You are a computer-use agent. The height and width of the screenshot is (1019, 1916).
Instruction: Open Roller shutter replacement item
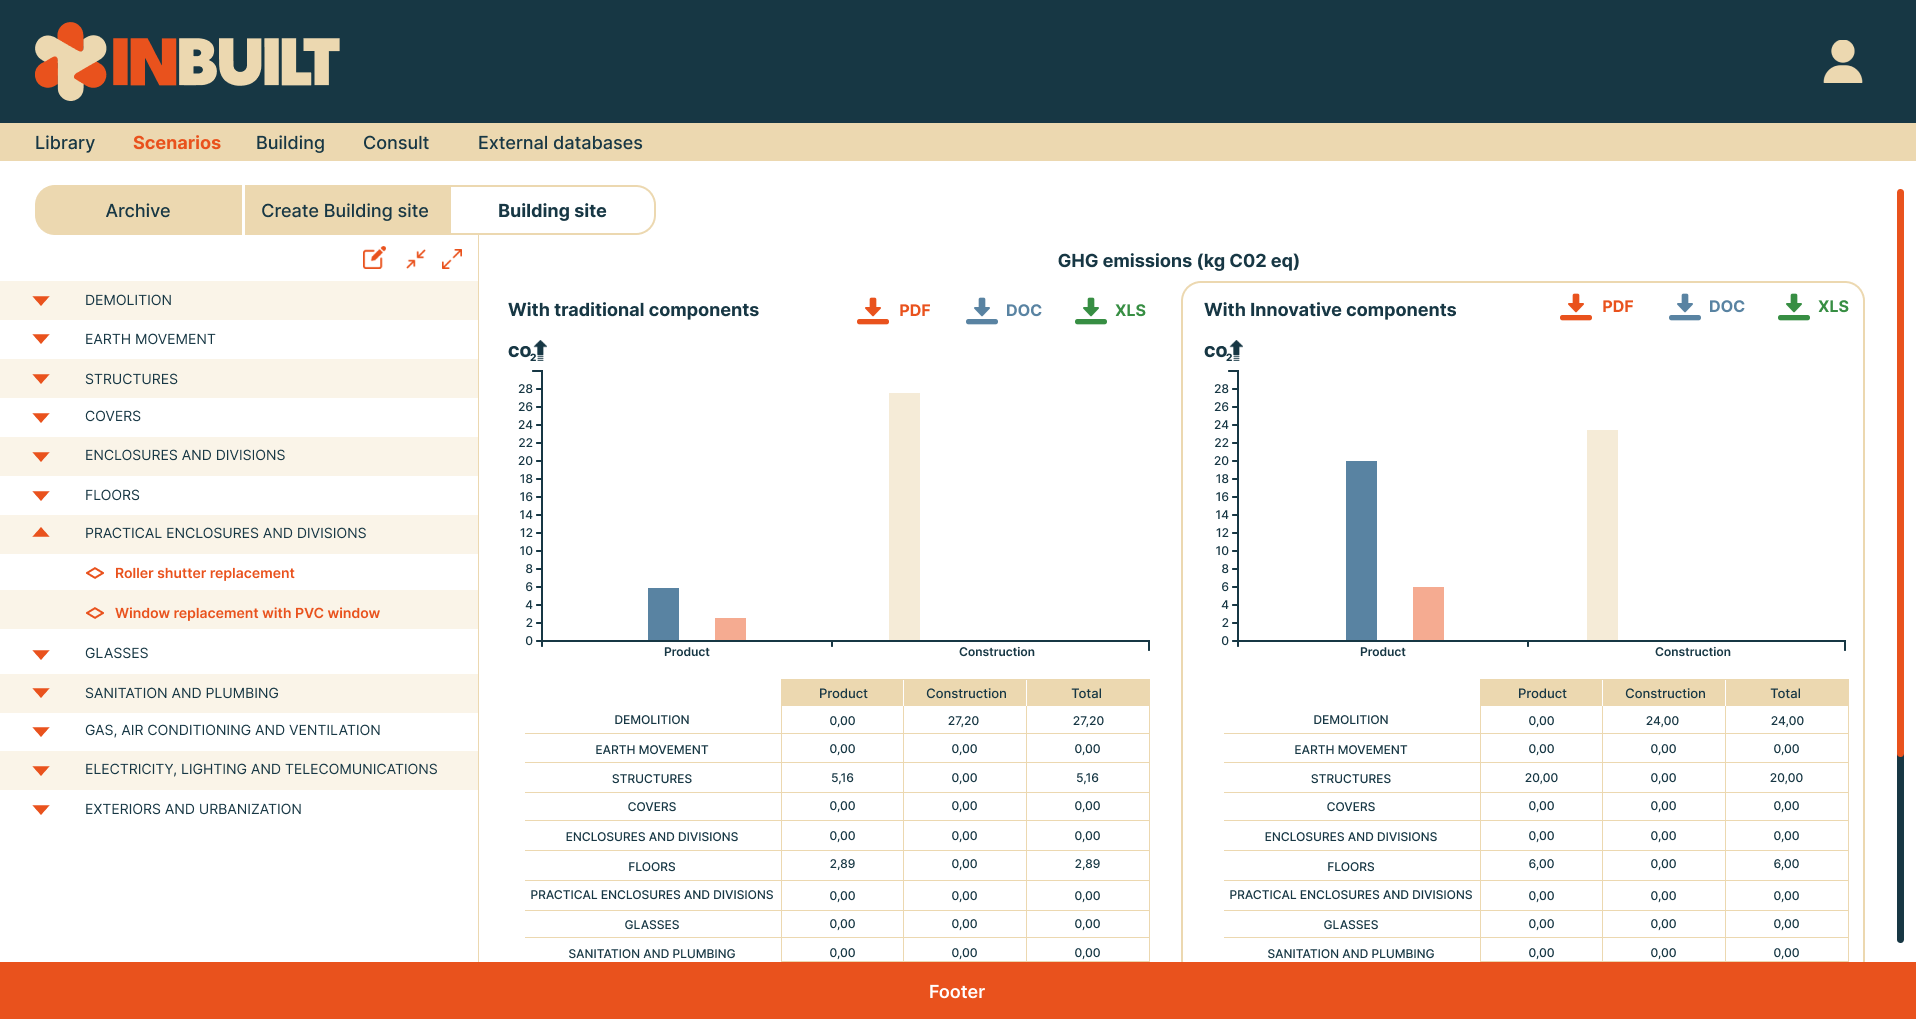coord(205,573)
